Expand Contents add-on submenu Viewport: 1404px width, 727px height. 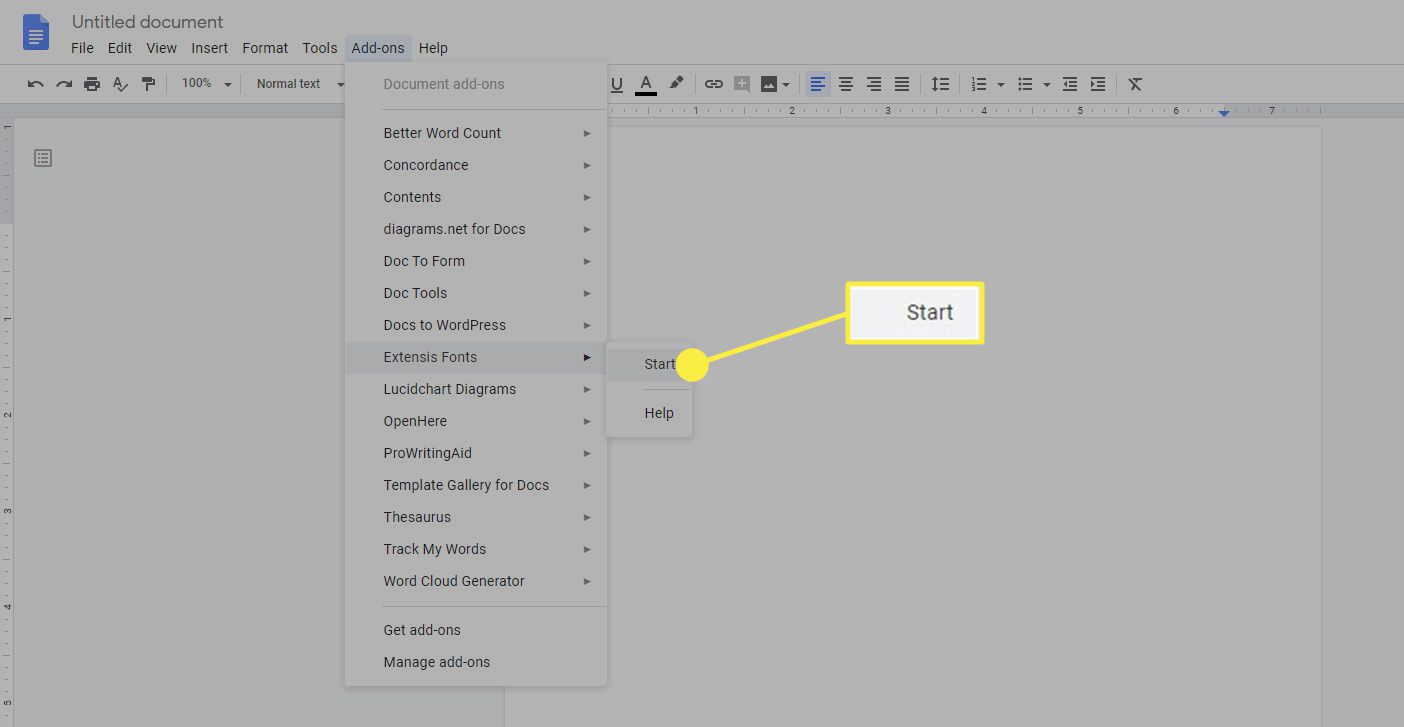[476, 197]
